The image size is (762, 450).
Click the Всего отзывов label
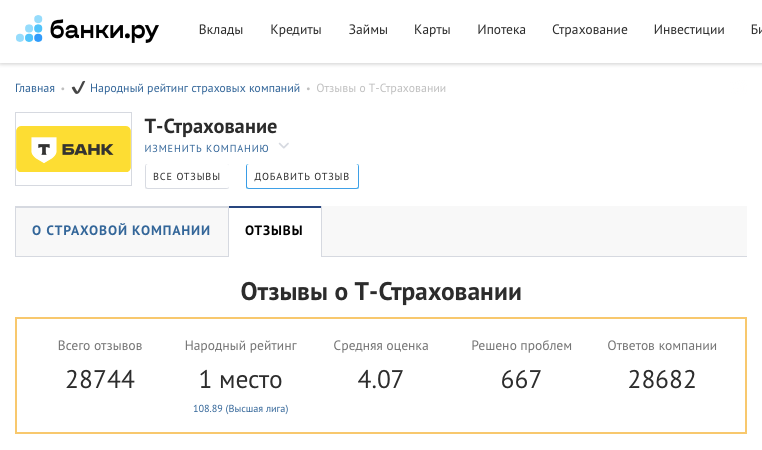click(100, 346)
